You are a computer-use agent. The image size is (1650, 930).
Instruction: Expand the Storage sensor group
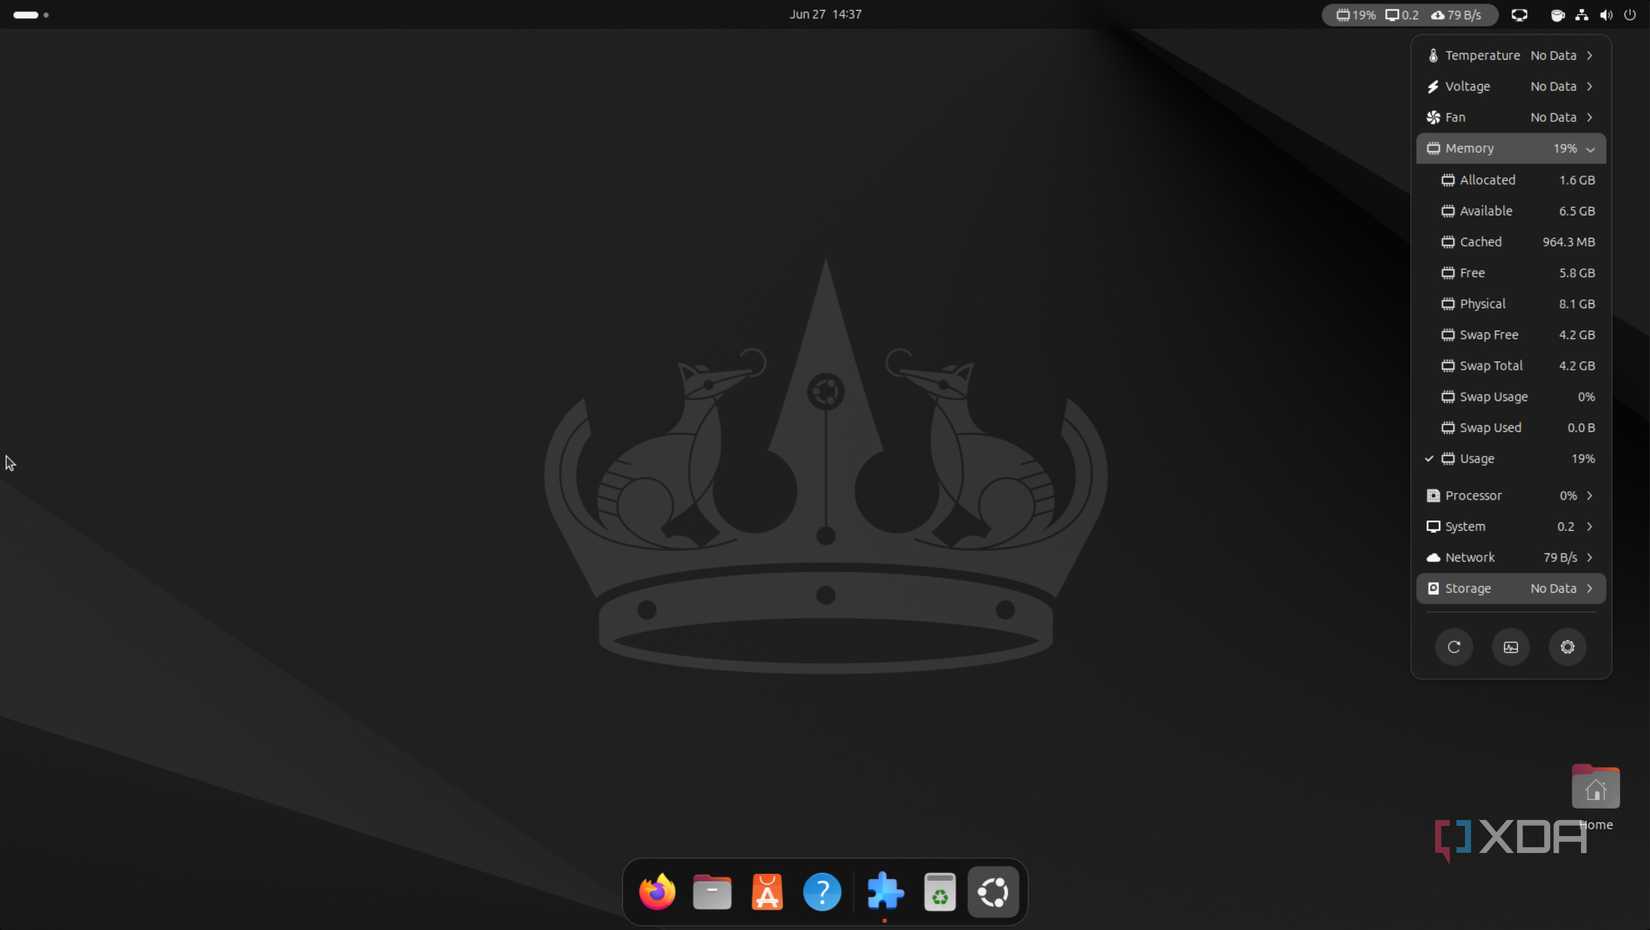click(1511, 589)
